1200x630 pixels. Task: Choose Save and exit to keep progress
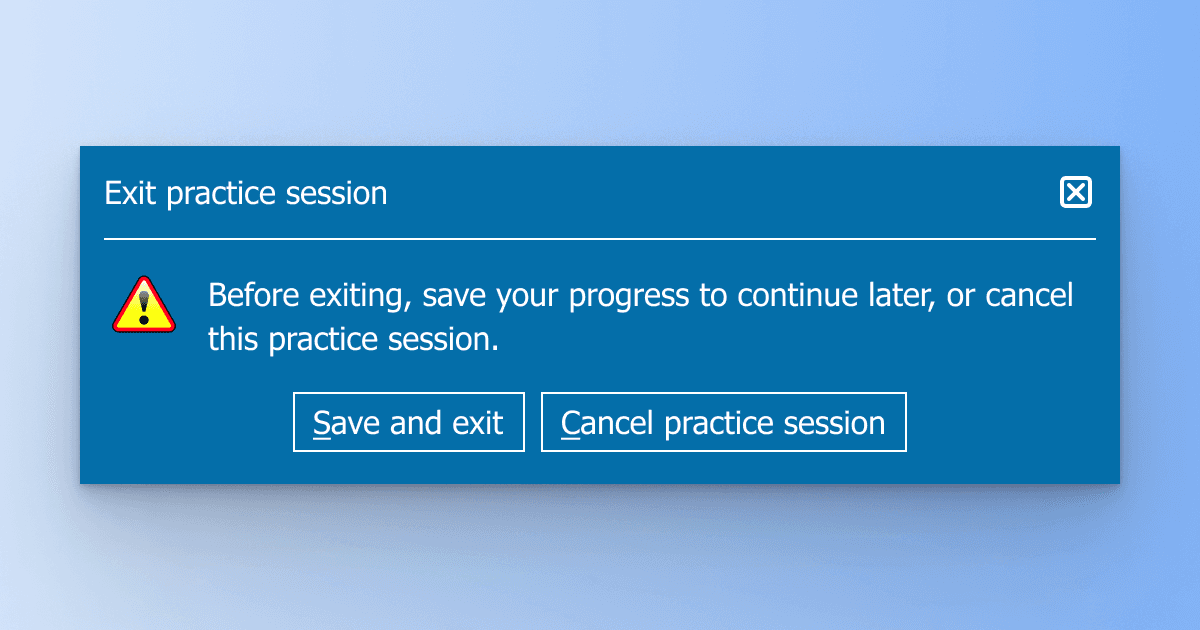pos(408,421)
